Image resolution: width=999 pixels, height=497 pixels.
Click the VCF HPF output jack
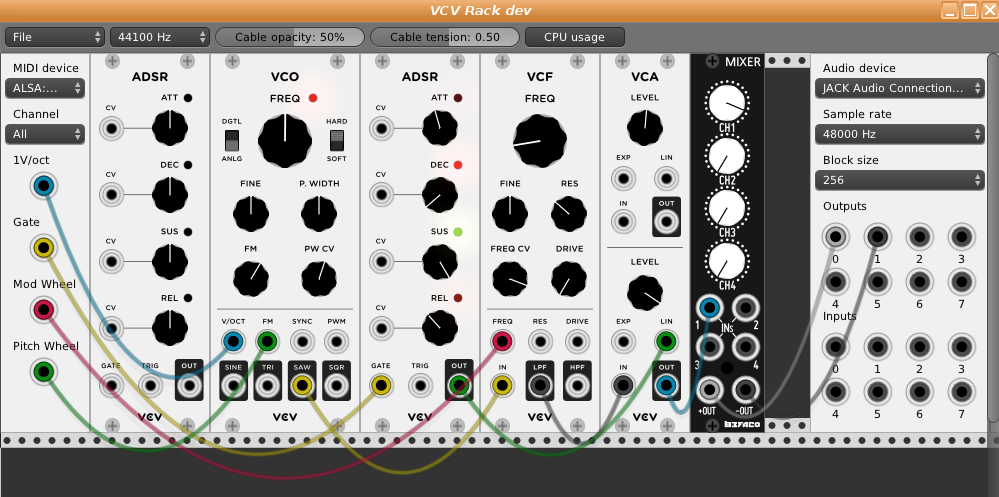(x=577, y=385)
